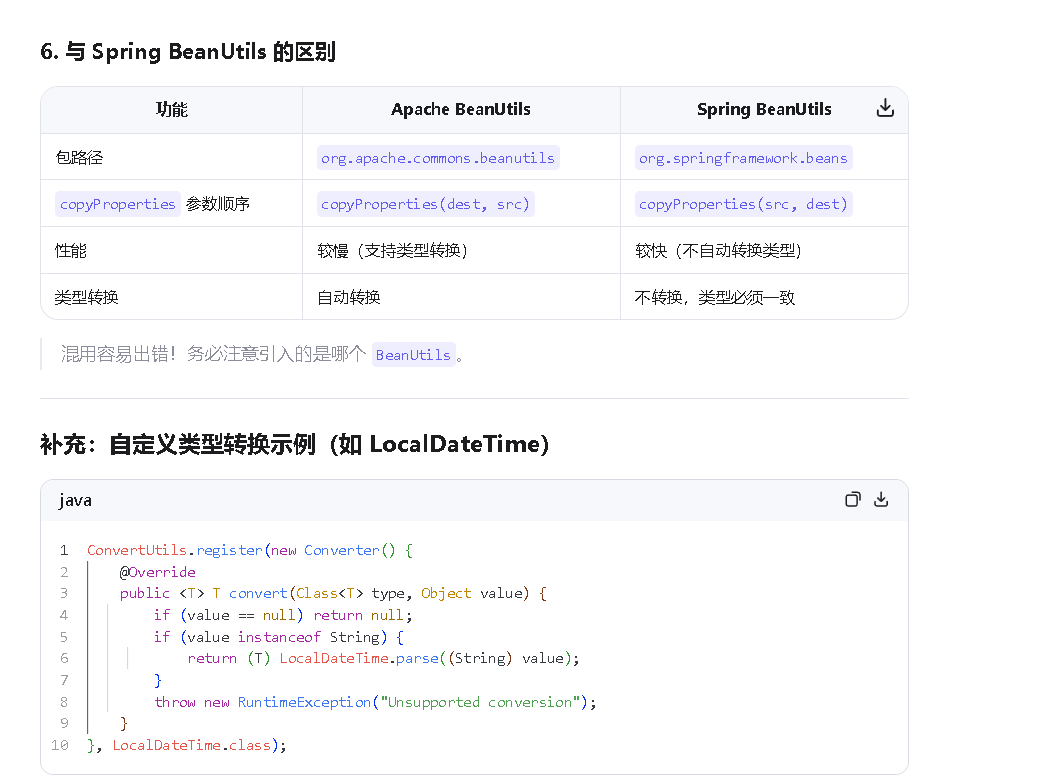Click the 混用容易出错 warning note
This screenshot has height=777, width=1048.
[x=262, y=354]
